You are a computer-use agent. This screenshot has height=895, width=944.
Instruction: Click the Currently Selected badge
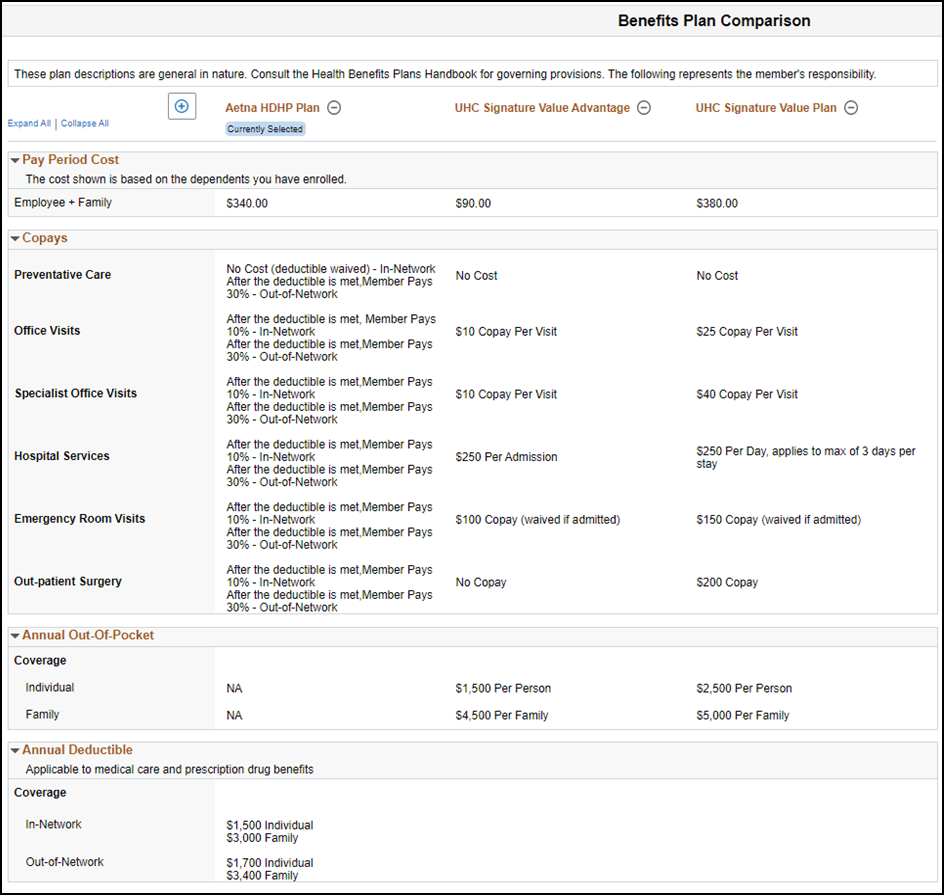coord(266,129)
